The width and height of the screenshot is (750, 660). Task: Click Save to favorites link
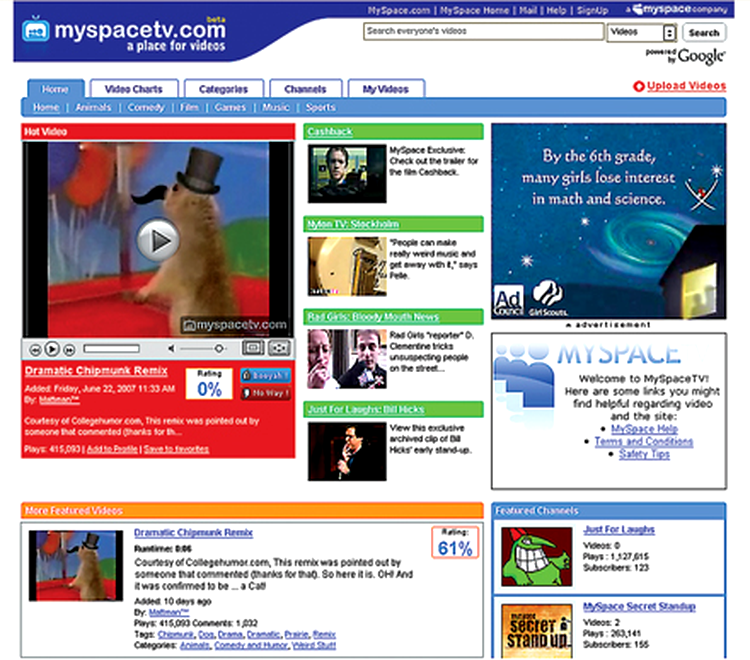[176, 449]
